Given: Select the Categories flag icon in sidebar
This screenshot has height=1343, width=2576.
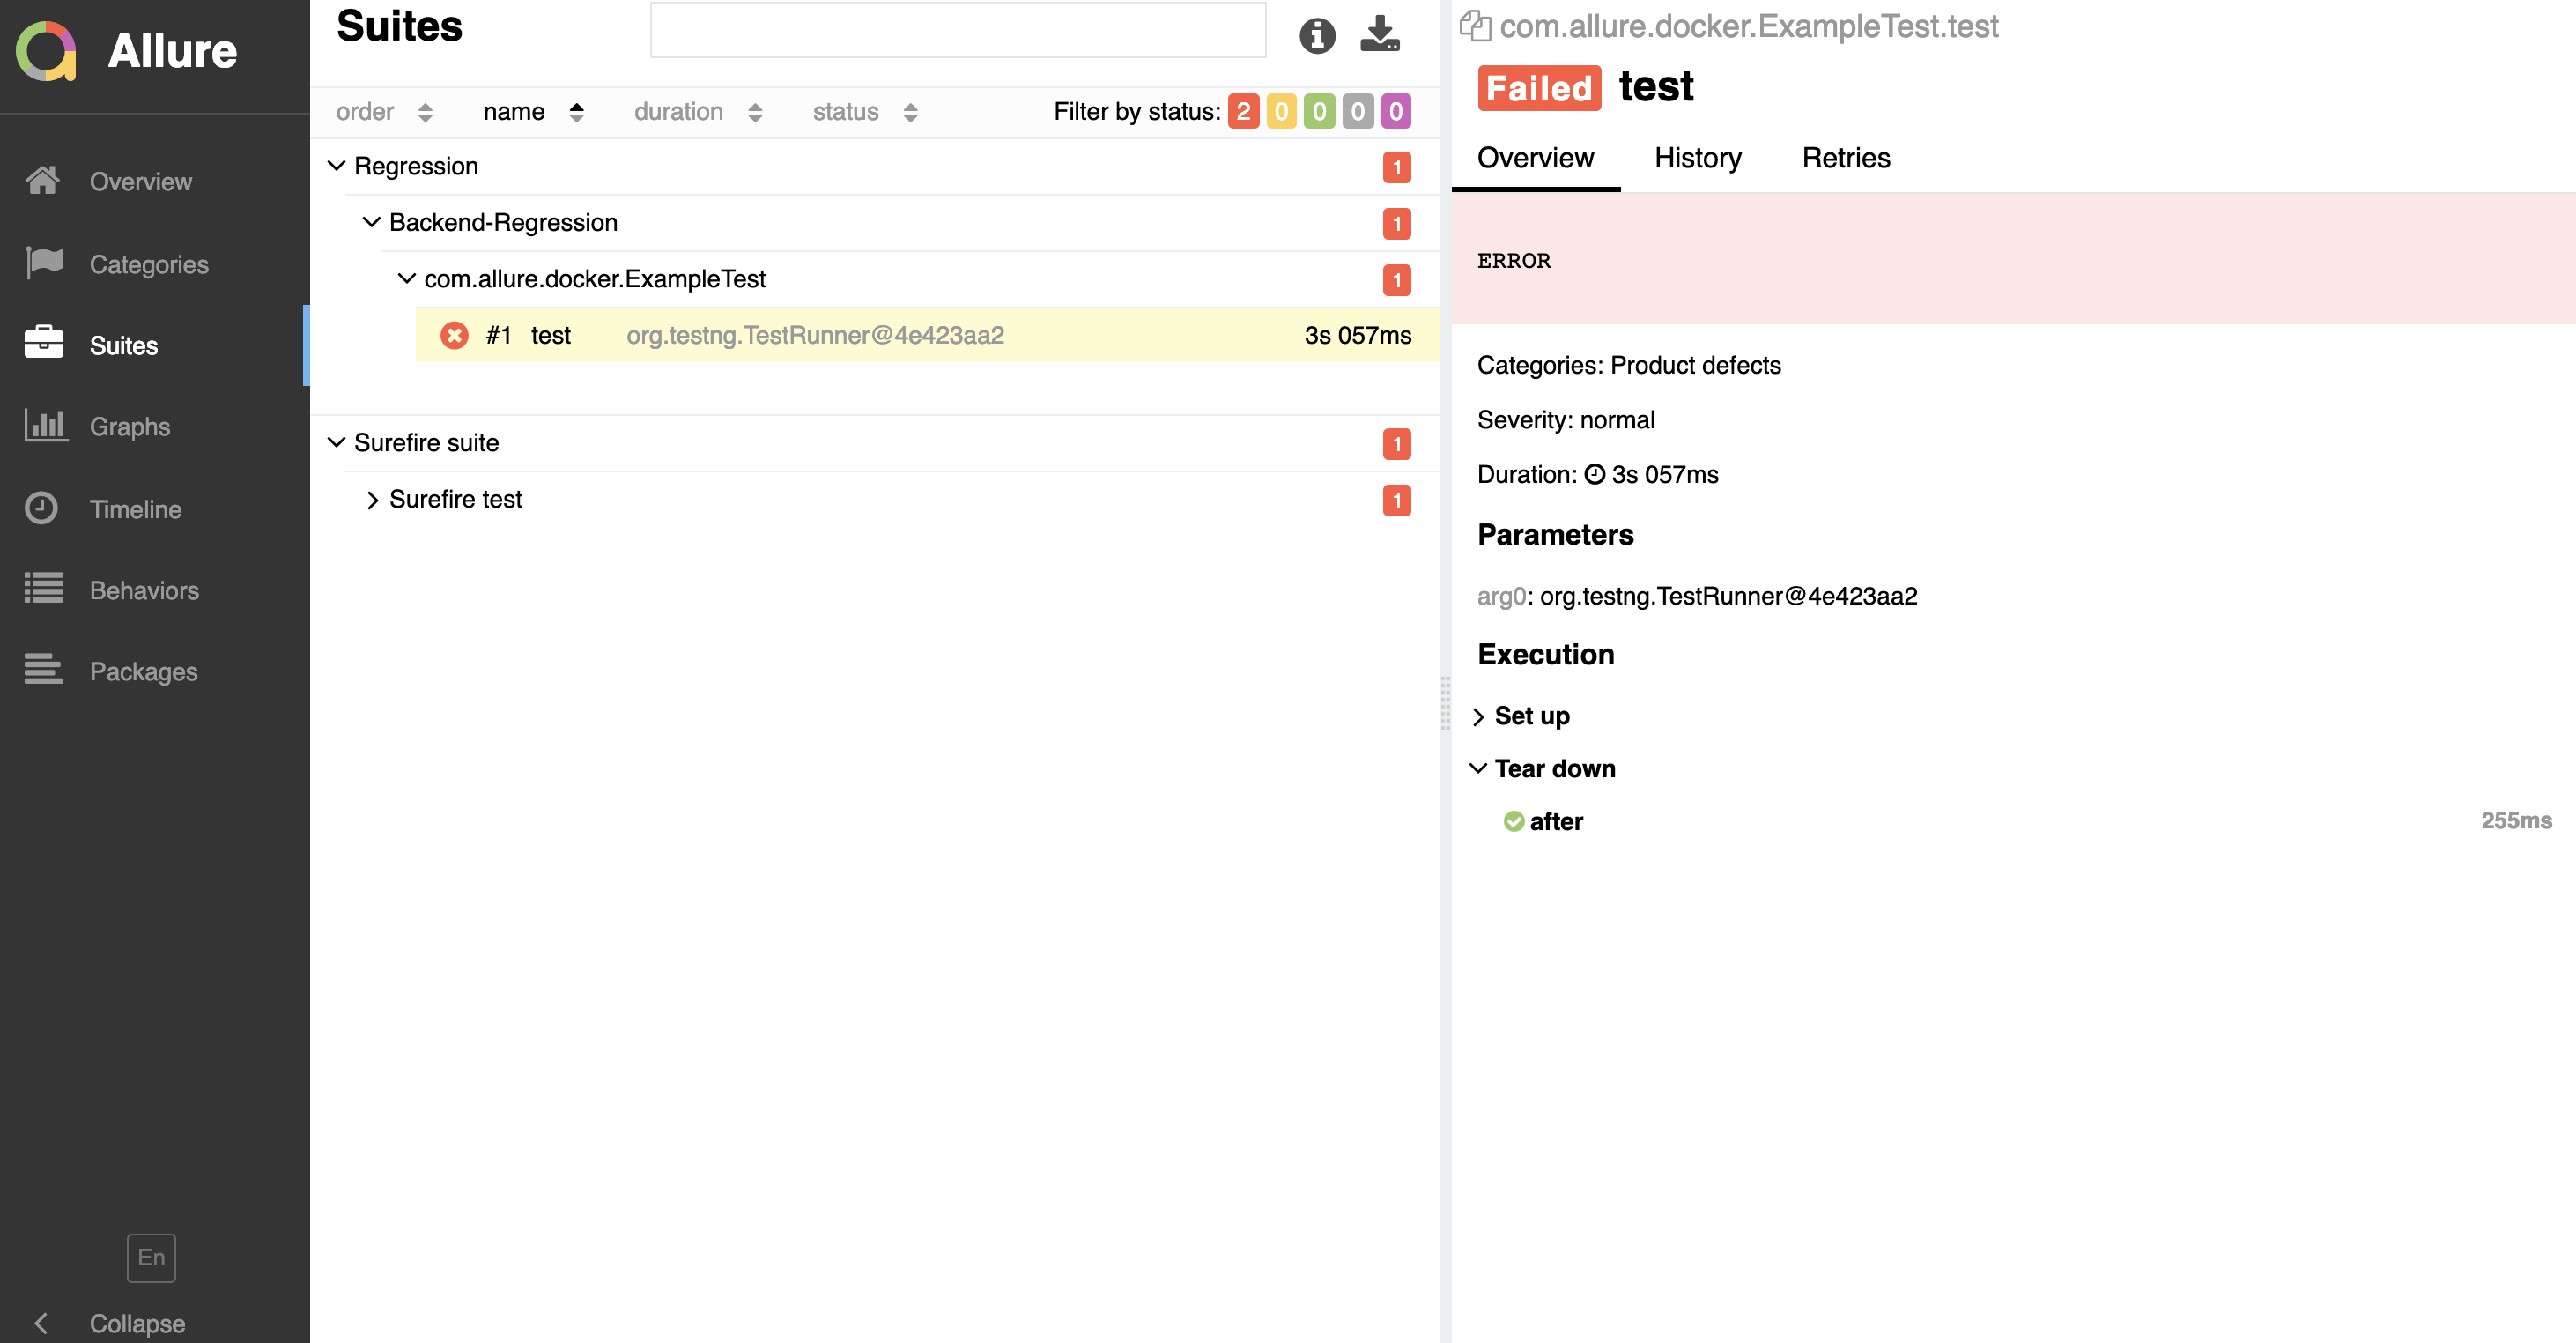Looking at the screenshot, I should click(44, 263).
